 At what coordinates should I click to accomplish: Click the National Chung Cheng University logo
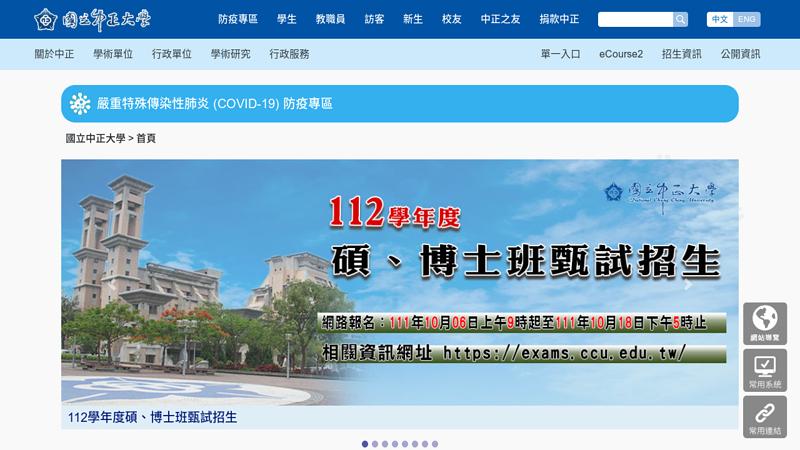click(92, 20)
